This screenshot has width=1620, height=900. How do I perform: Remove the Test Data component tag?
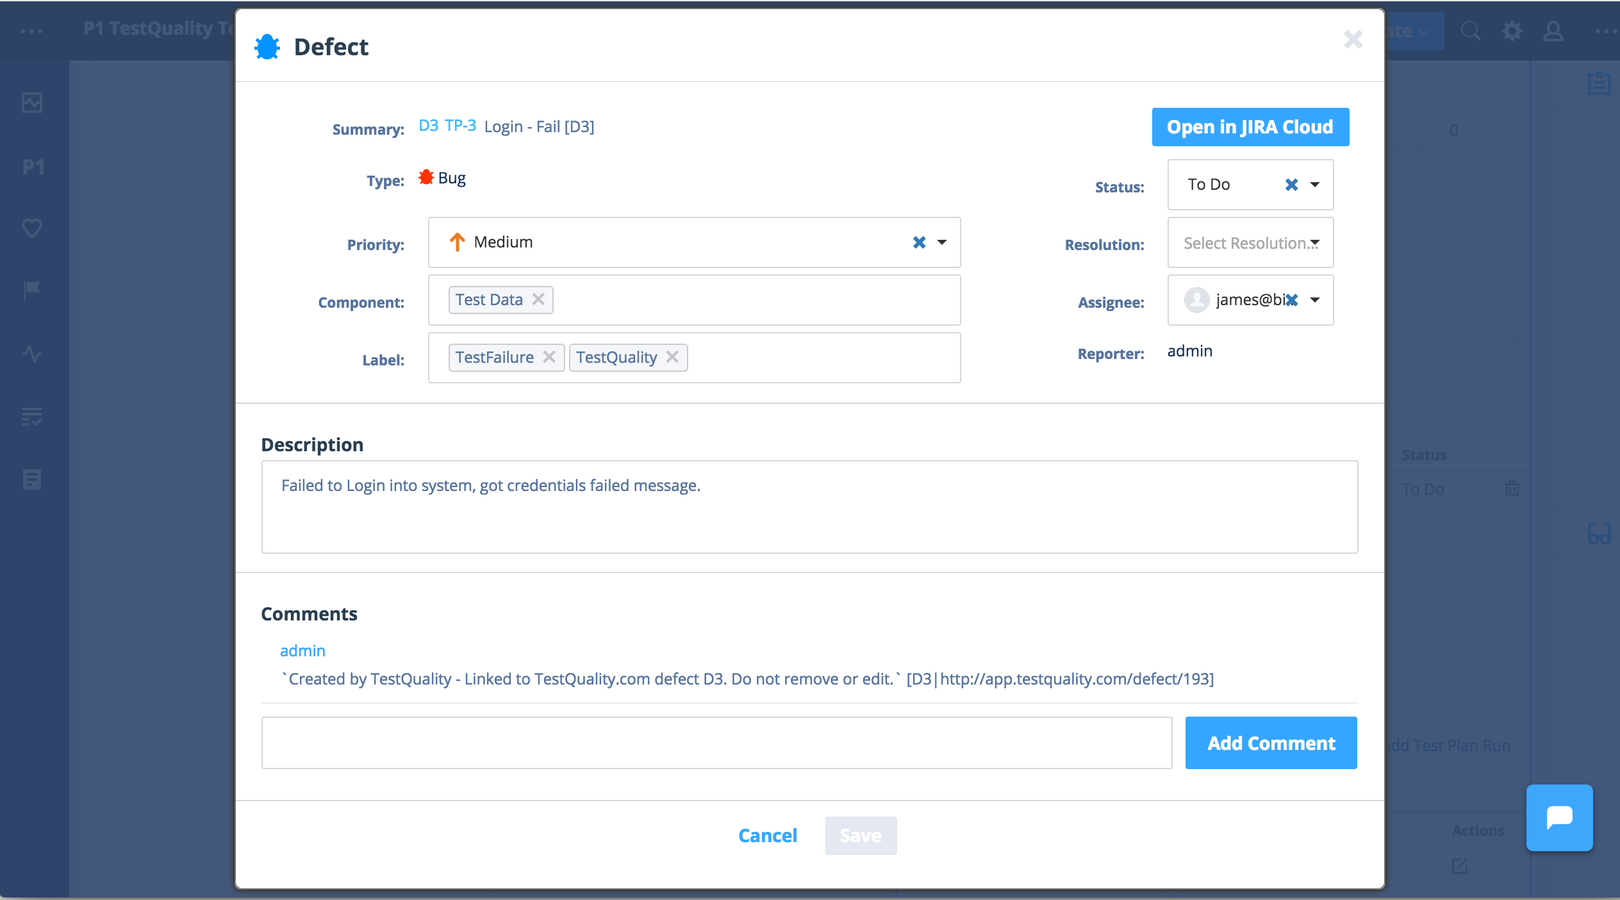coord(538,299)
